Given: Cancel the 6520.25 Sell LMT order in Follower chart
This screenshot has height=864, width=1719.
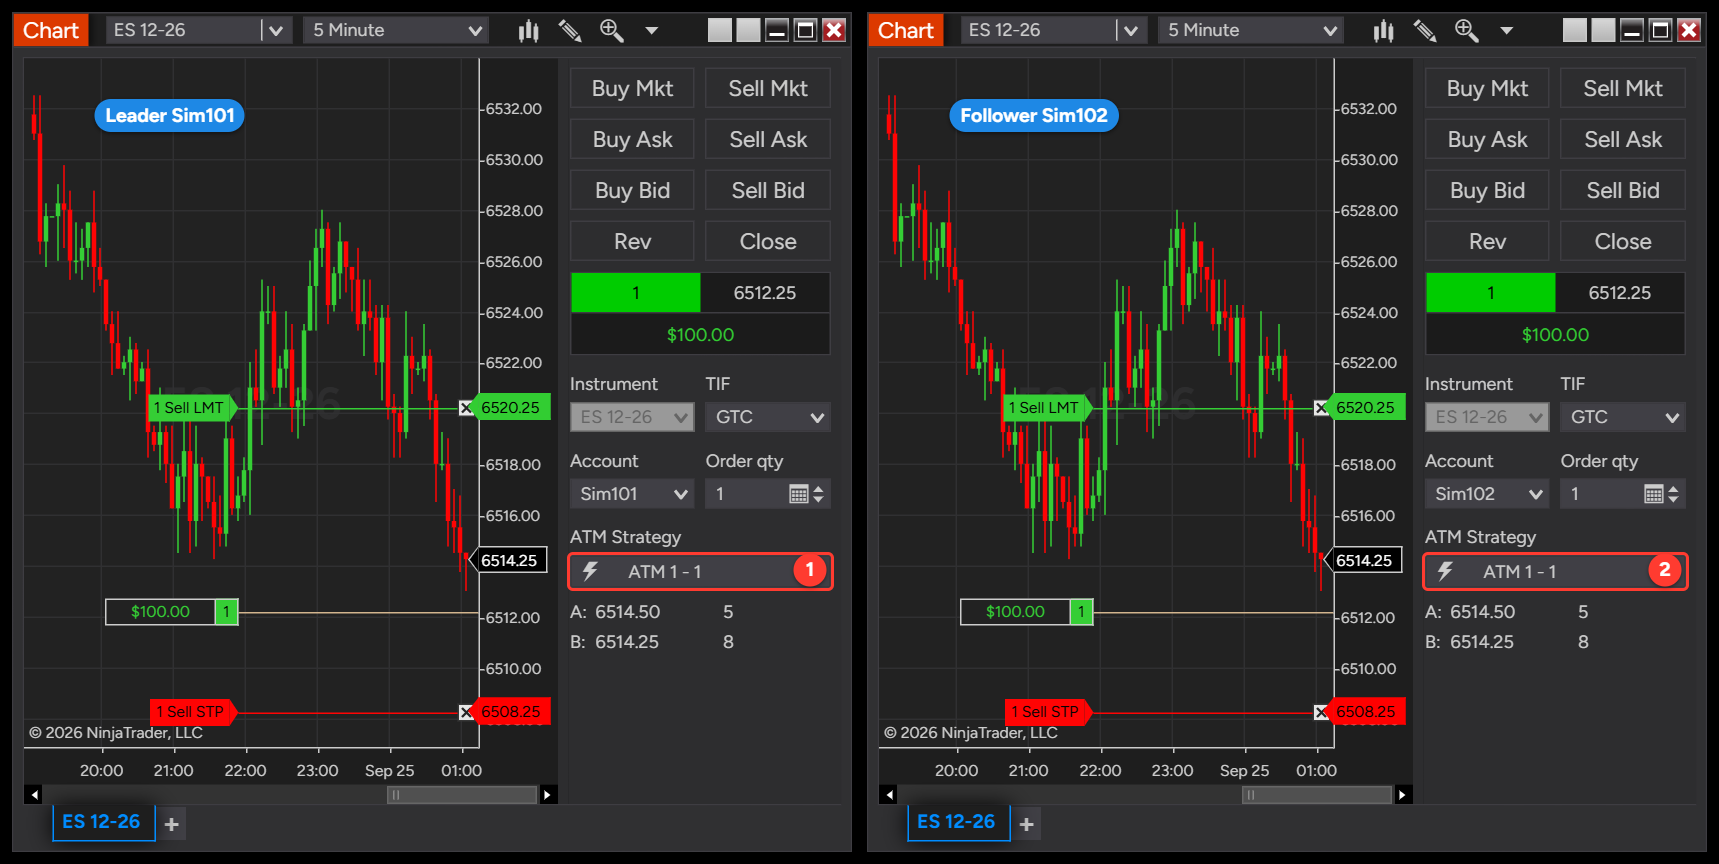Looking at the screenshot, I should click(1321, 408).
